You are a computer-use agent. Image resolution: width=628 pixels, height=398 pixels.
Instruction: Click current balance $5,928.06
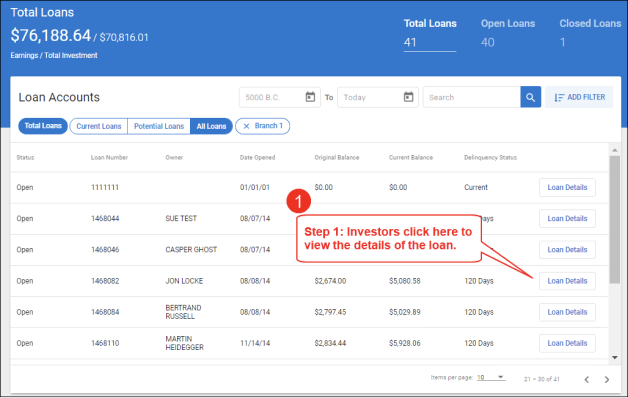405,343
